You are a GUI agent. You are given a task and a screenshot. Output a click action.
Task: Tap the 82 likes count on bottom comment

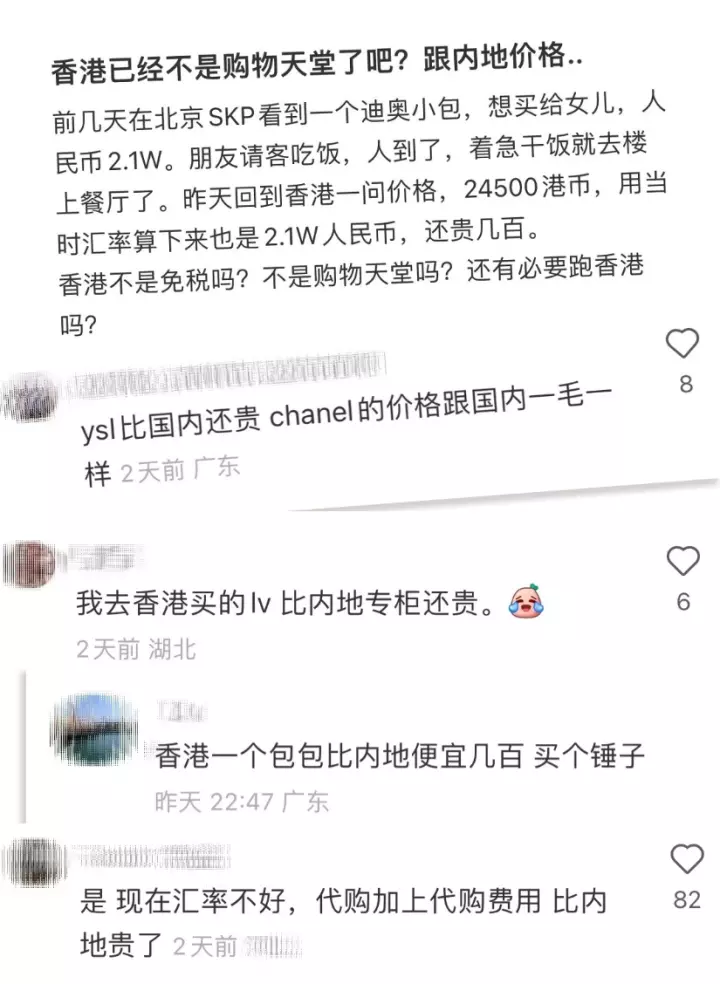click(x=687, y=900)
